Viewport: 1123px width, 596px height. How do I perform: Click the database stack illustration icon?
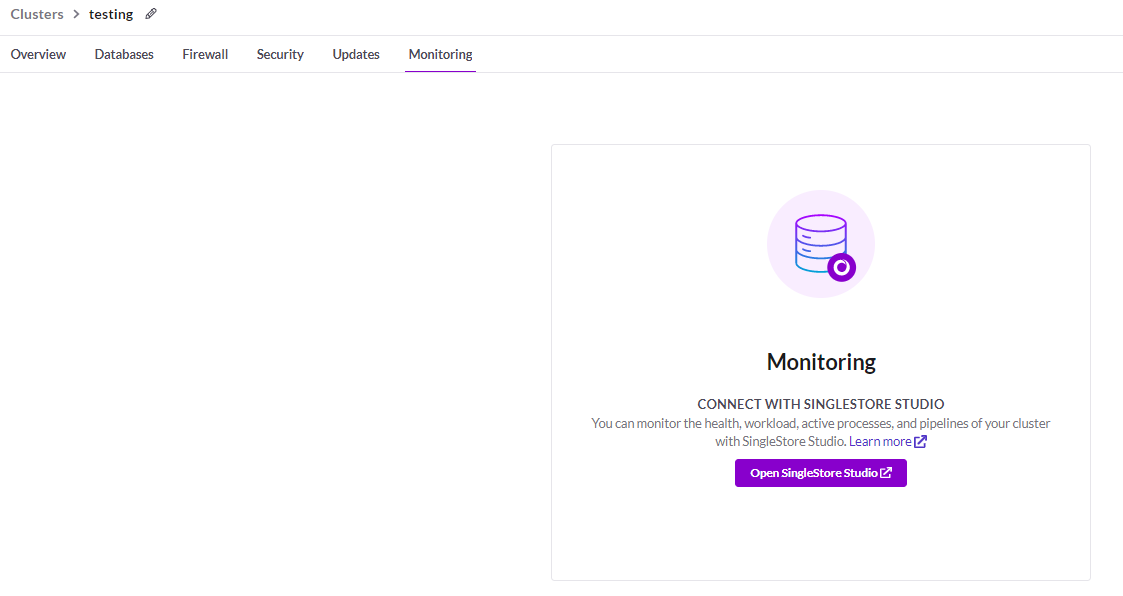point(820,243)
